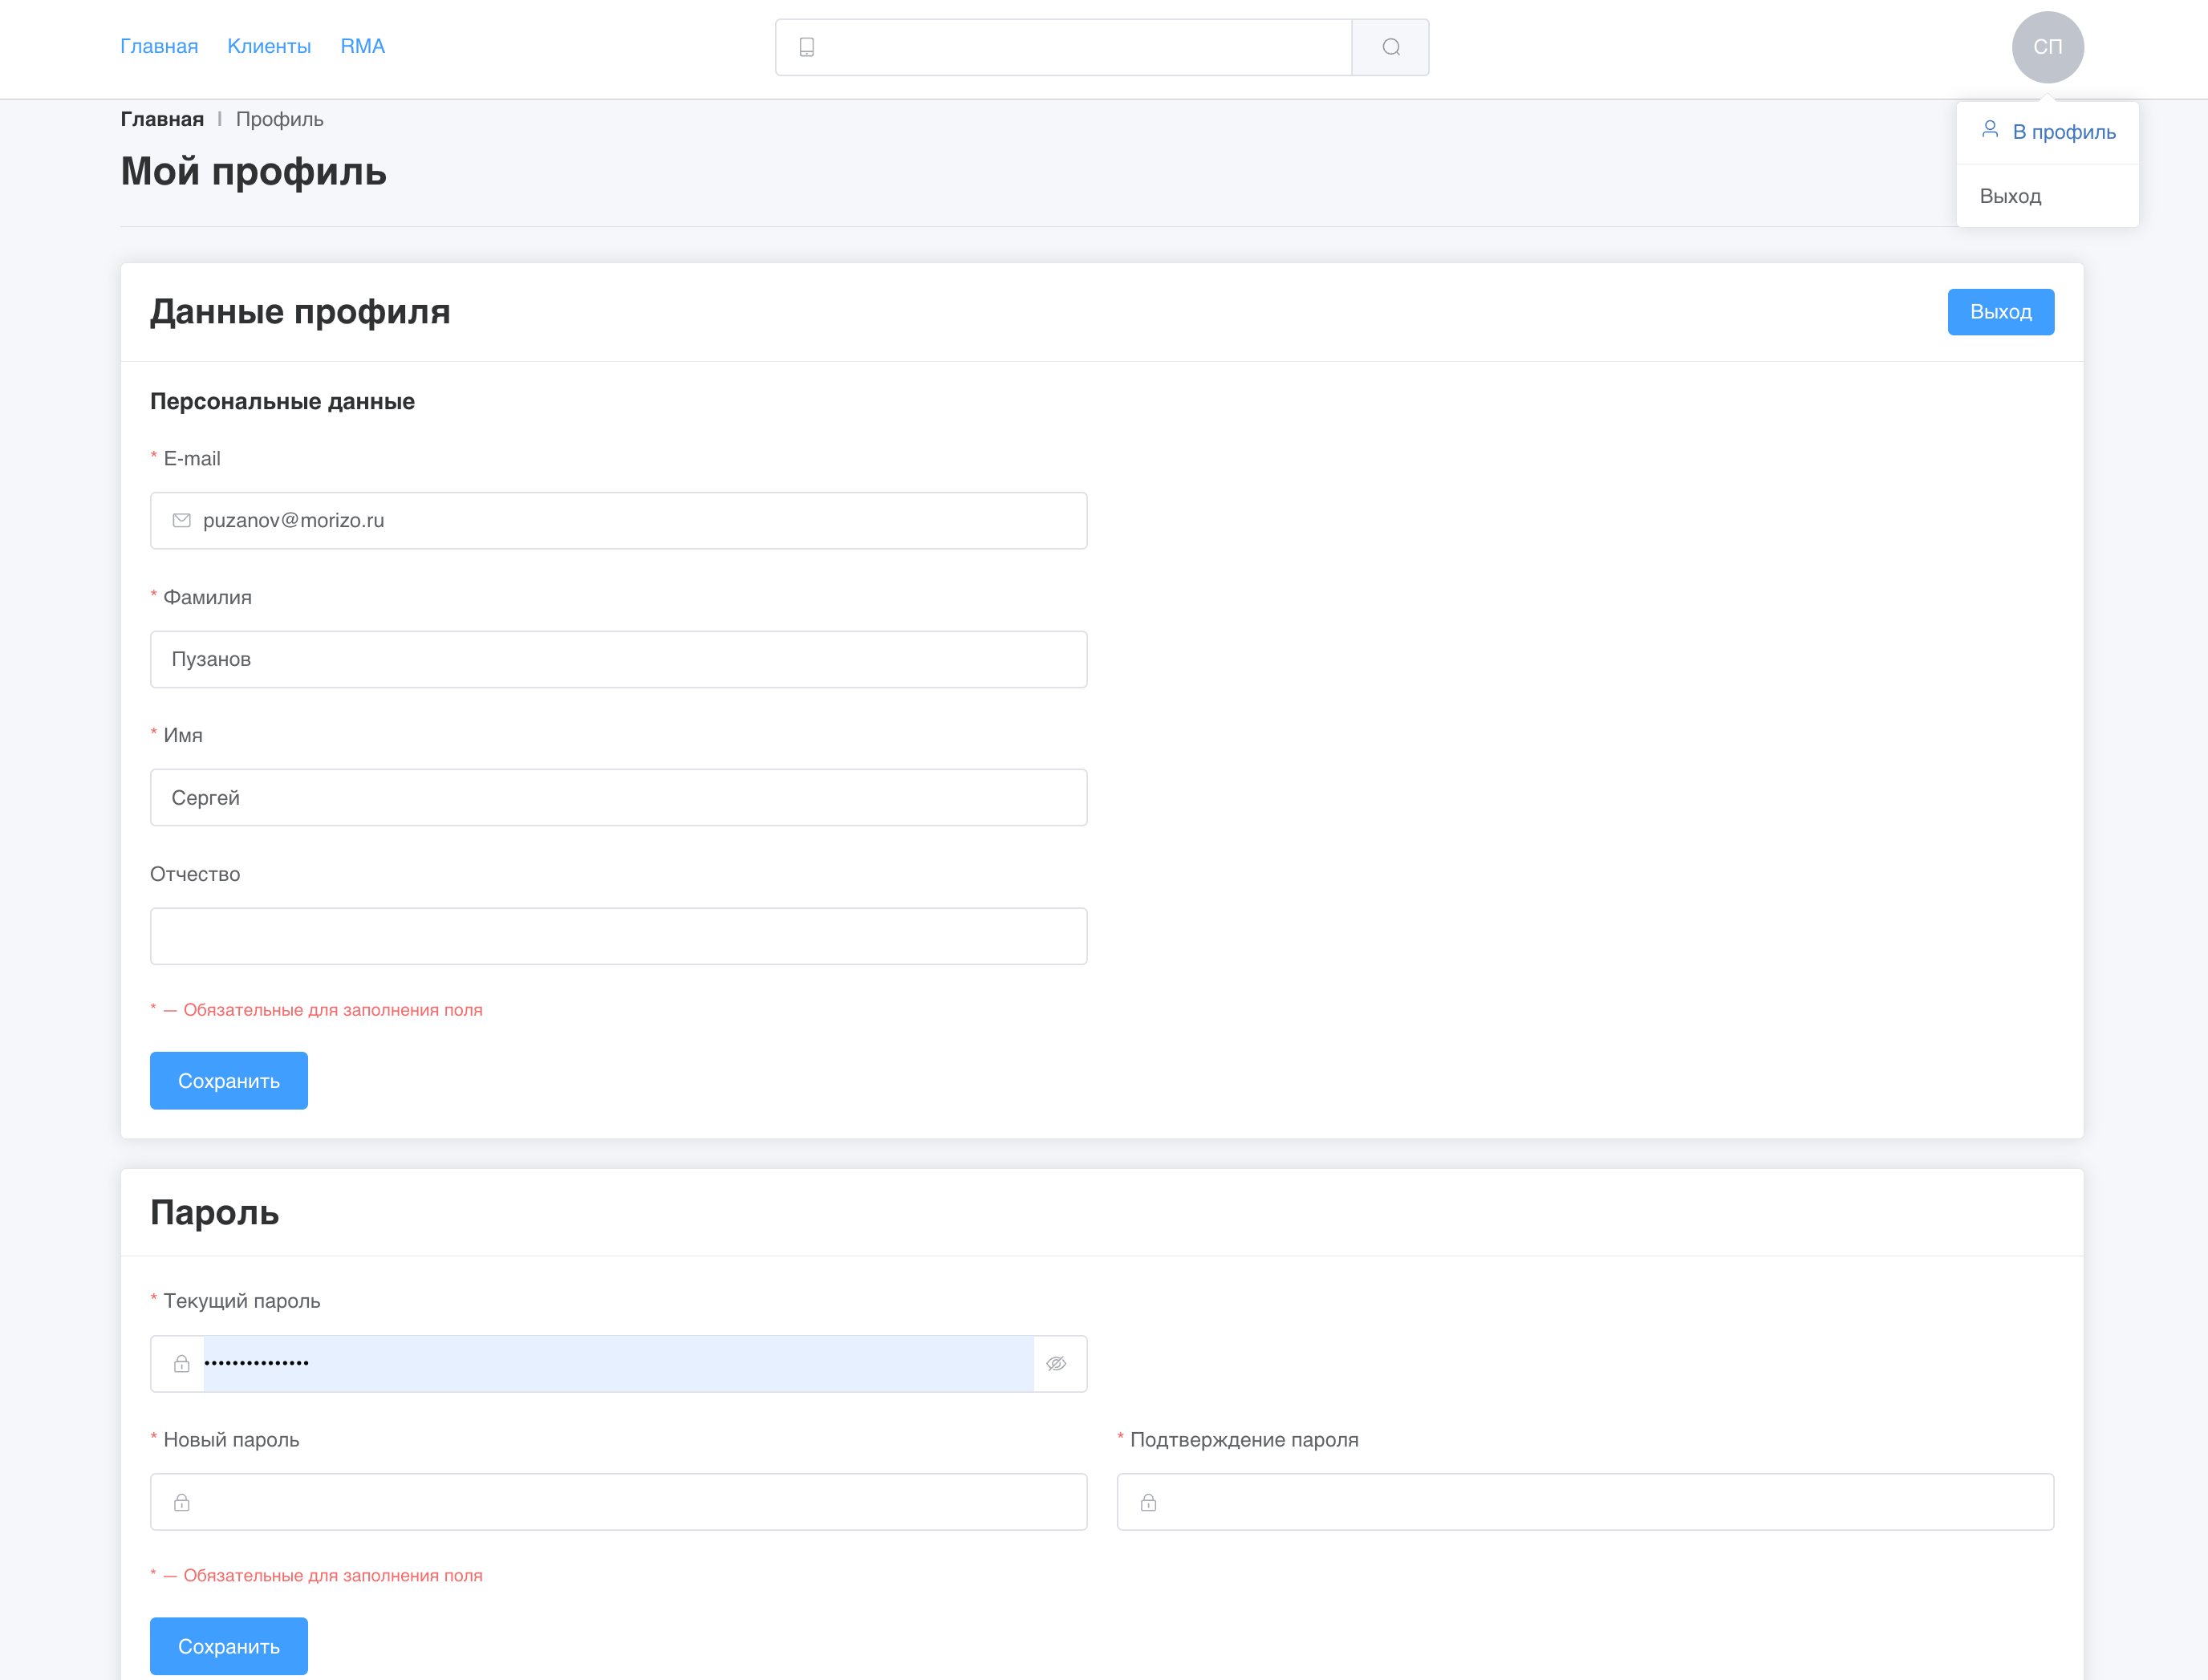
Task: Click the user icon beside В профиль
Action: tap(1990, 130)
